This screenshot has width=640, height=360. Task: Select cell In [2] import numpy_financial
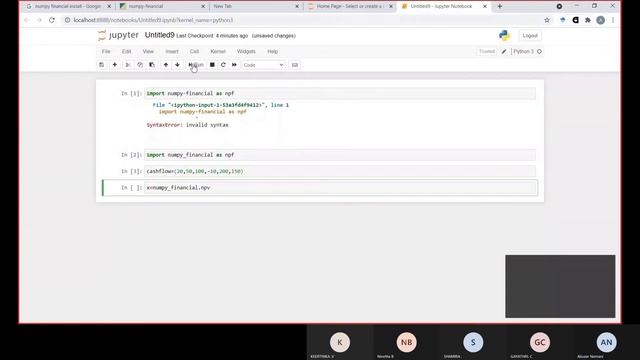(x=340, y=155)
